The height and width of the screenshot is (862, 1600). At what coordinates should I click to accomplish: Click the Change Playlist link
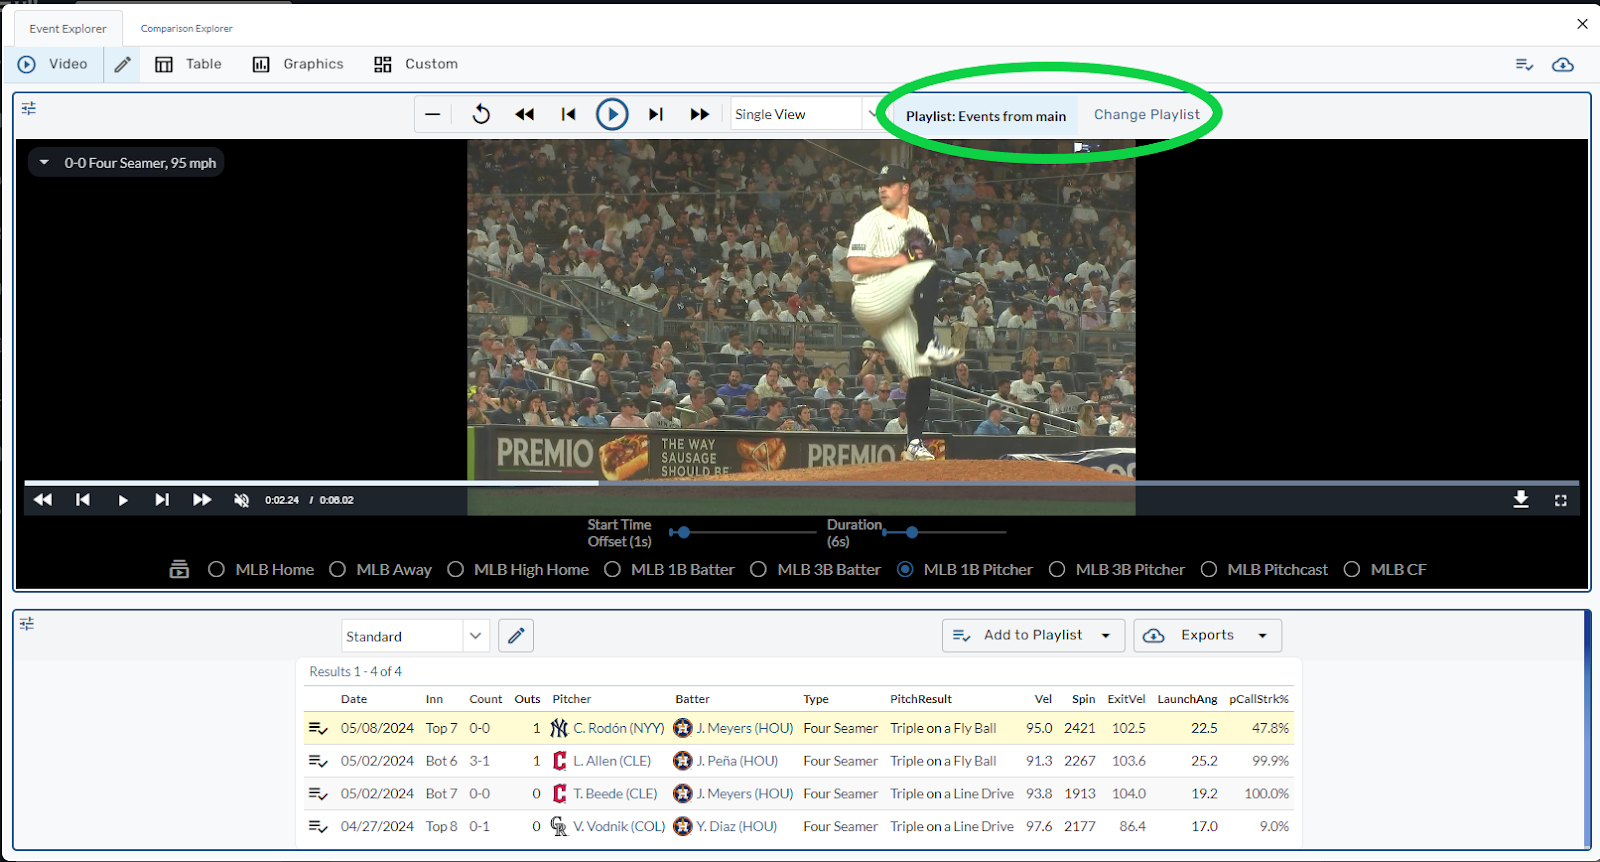pos(1146,115)
